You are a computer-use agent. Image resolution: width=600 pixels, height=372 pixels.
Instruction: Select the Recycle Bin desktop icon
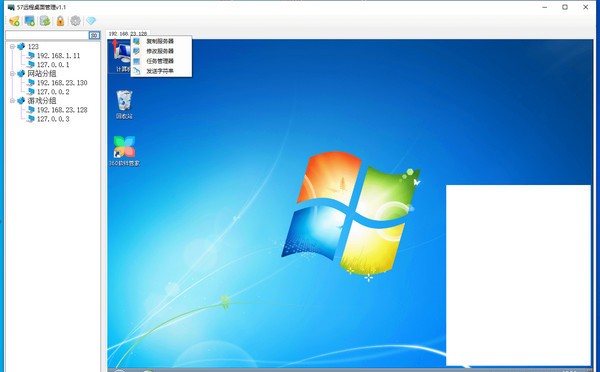[124, 104]
